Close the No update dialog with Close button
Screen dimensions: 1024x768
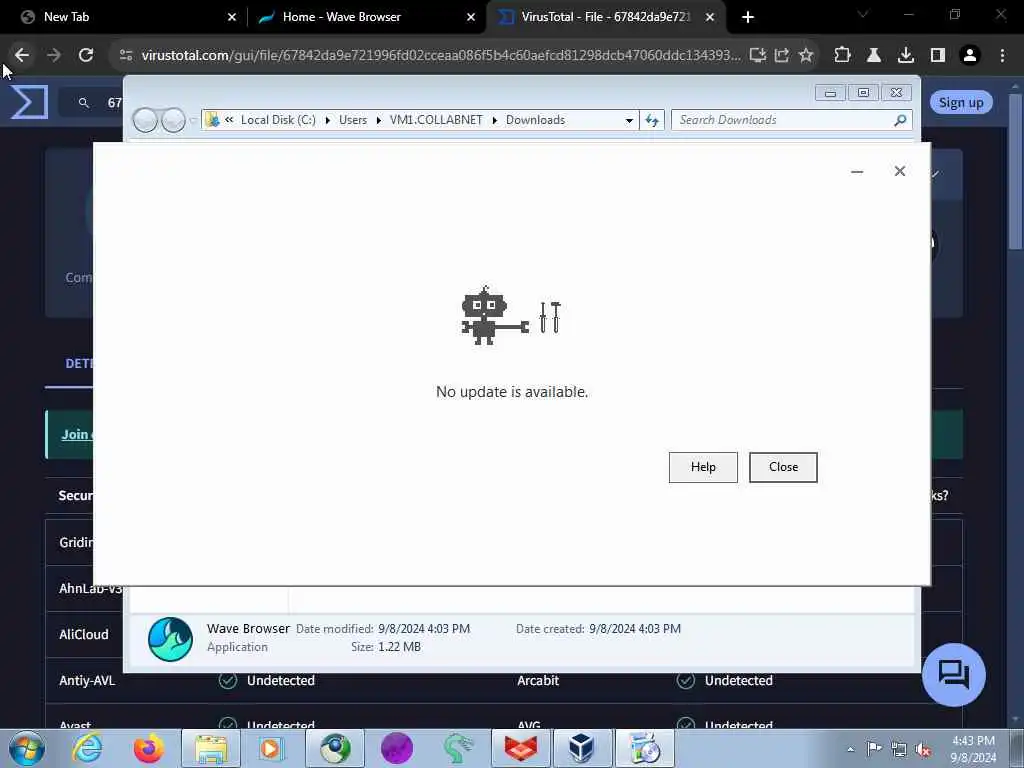(783, 467)
